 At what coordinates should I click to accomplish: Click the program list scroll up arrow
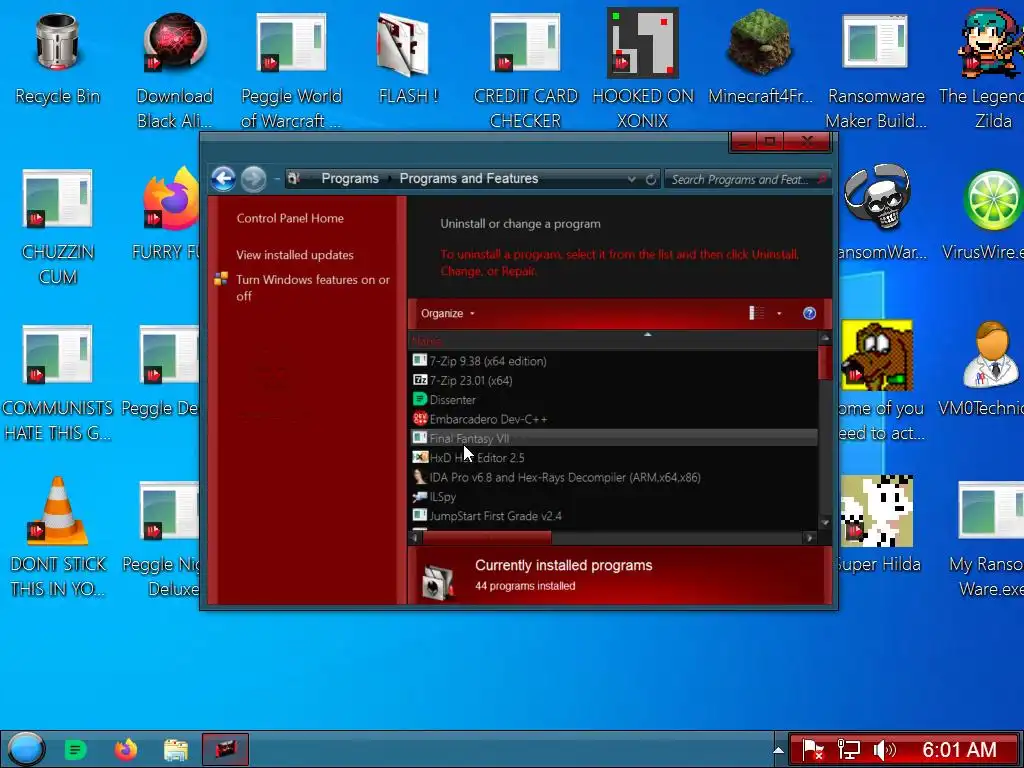pyautogui.click(x=825, y=338)
